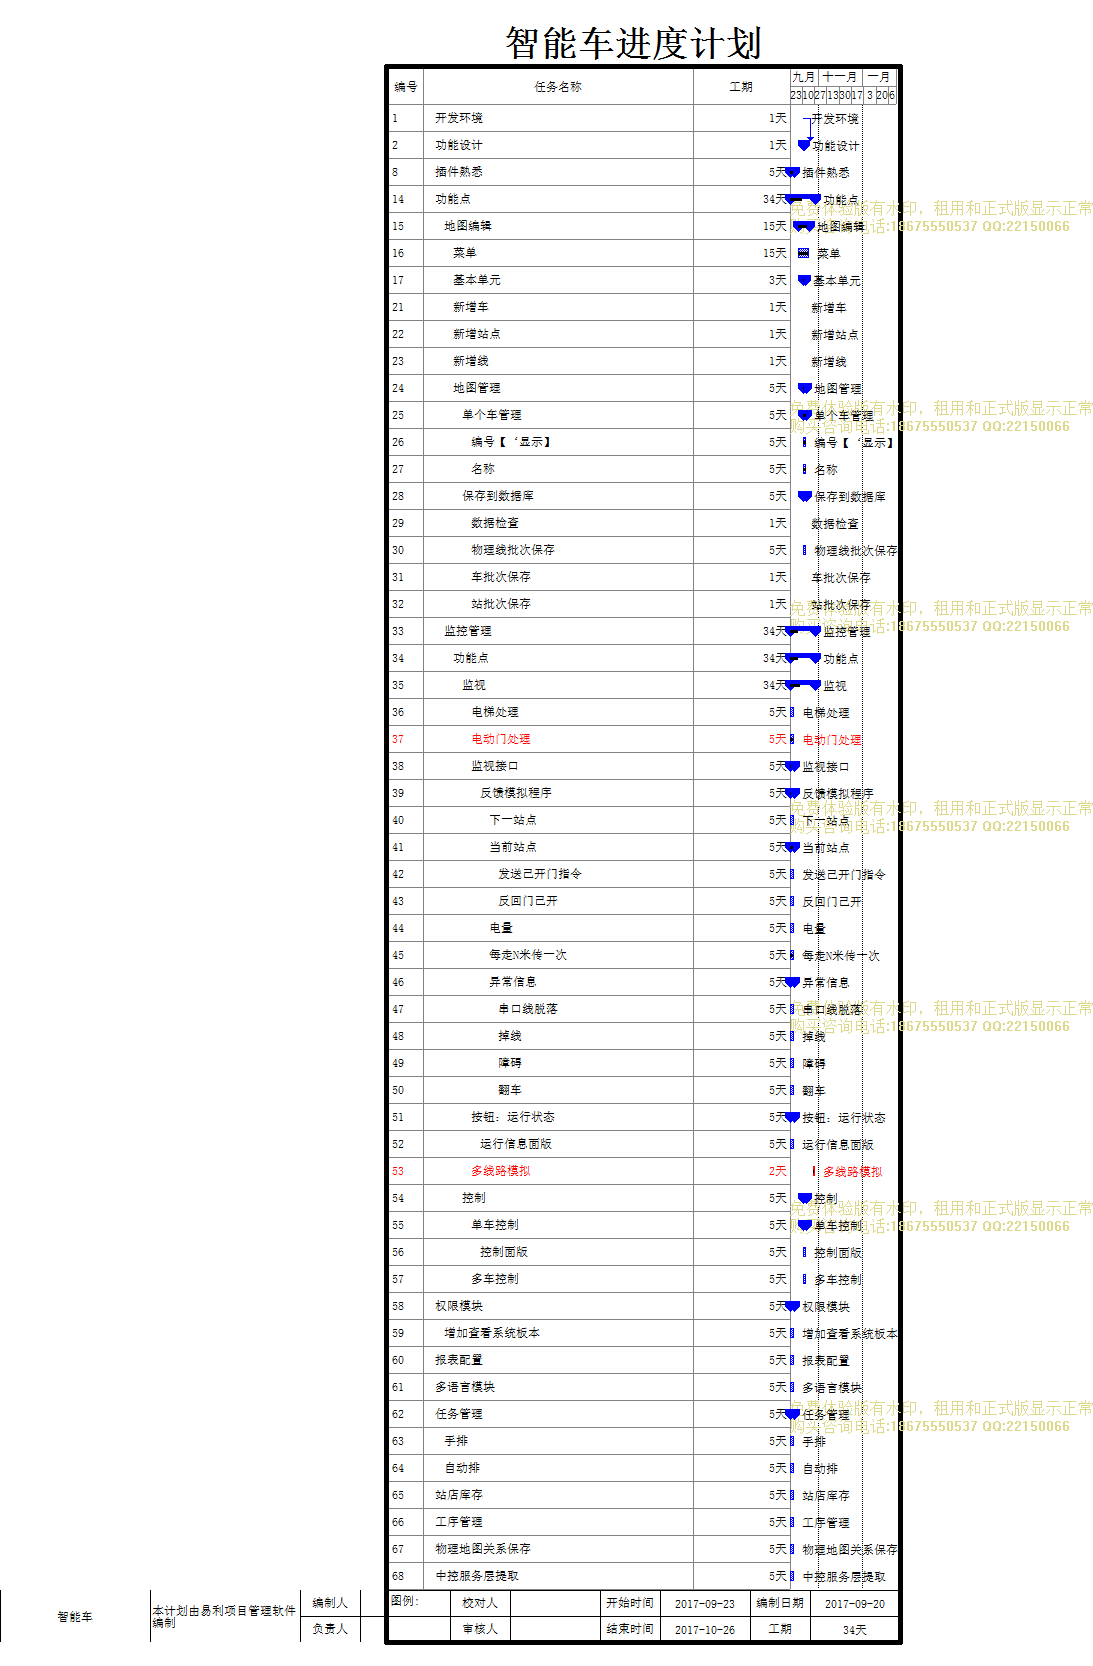The image size is (1093, 1666).
Task: Select task name '中控服务层提取' in row 68
Action: (477, 1576)
